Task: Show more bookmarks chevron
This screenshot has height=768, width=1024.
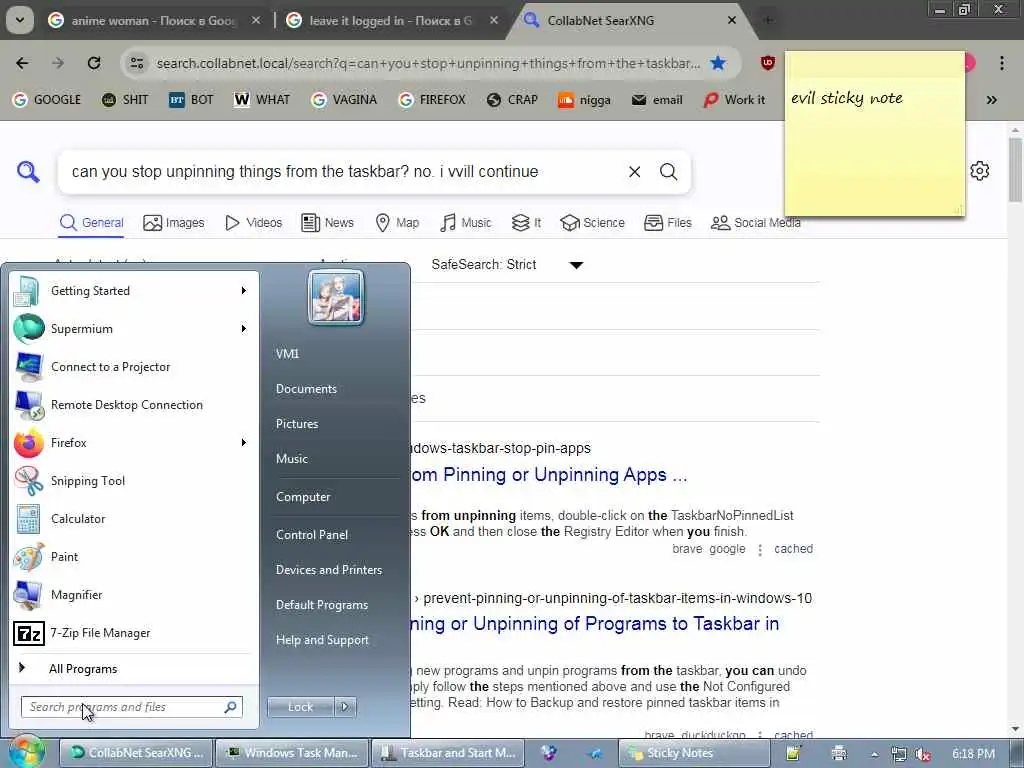Action: click(x=991, y=100)
